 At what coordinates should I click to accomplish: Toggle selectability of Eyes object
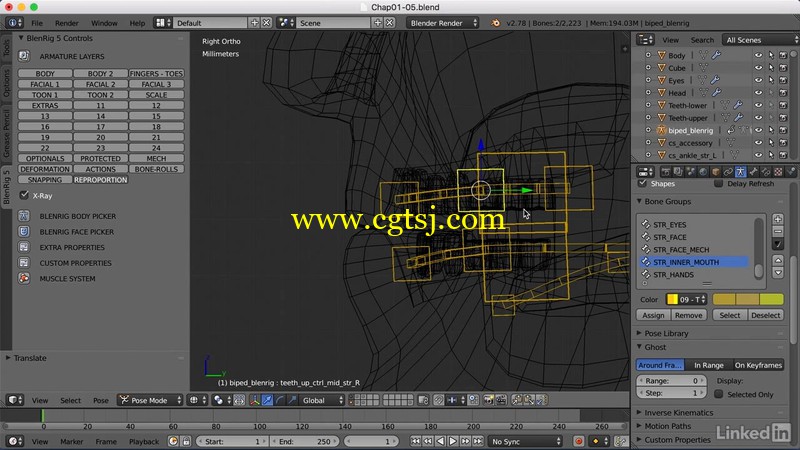(x=771, y=80)
